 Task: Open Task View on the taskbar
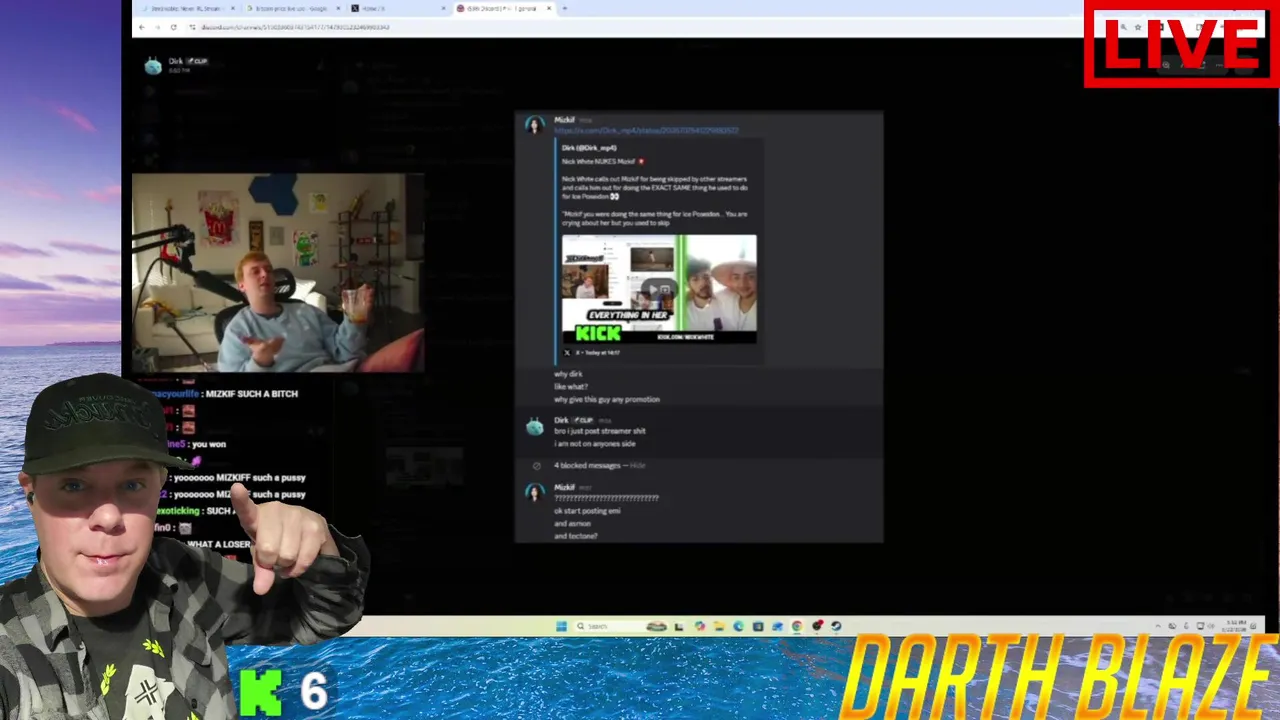(679, 626)
